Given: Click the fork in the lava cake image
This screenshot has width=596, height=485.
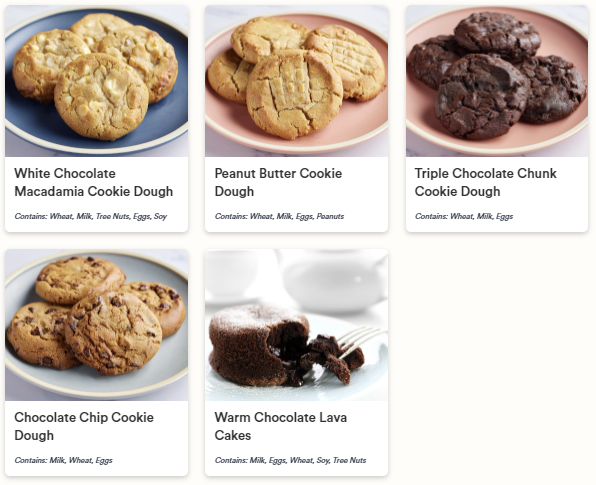Looking at the screenshot, I should [x=361, y=340].
